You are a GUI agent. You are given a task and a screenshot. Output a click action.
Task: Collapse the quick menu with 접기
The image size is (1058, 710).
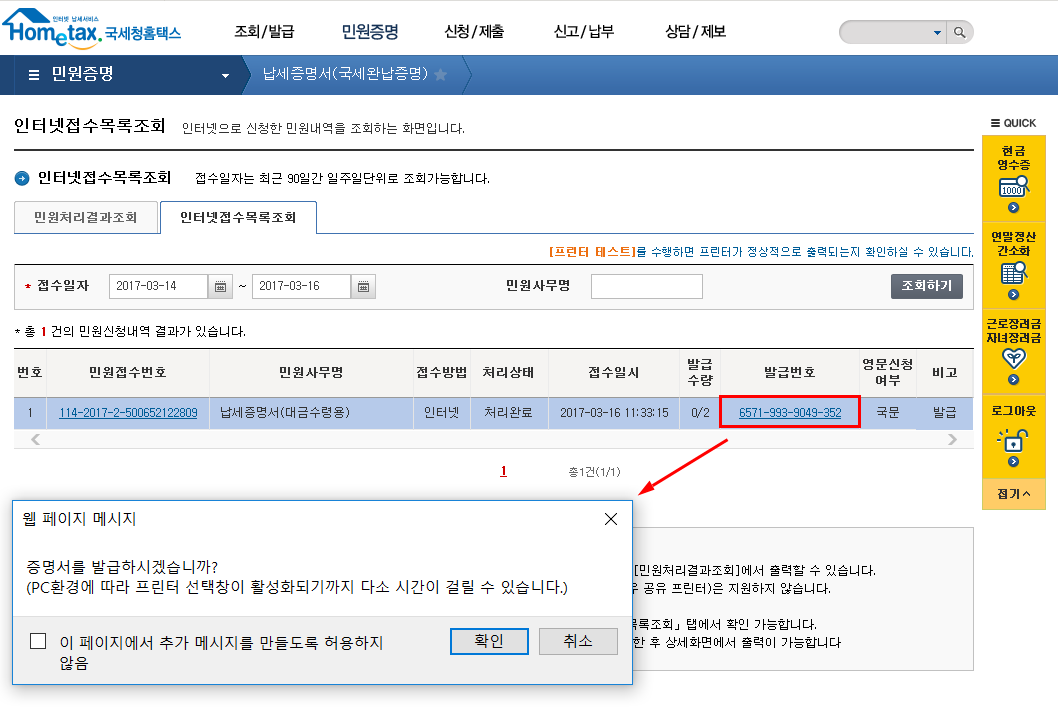pos(1013,494)
